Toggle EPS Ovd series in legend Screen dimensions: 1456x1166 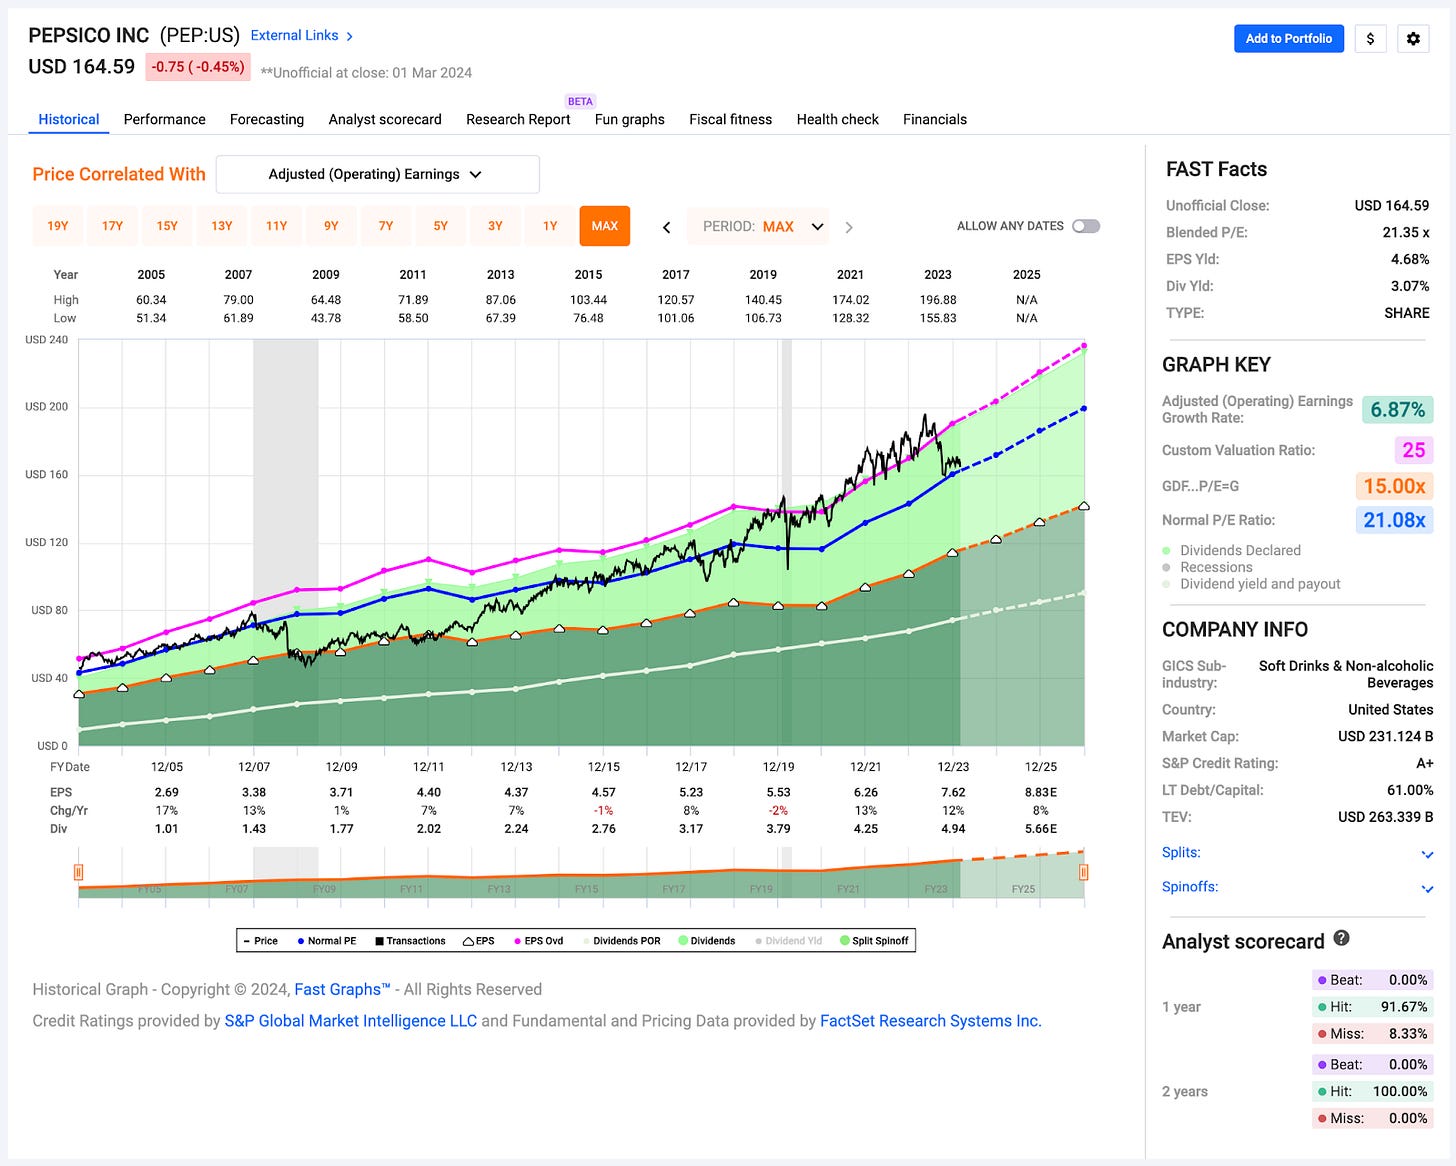tap(539, 941)
